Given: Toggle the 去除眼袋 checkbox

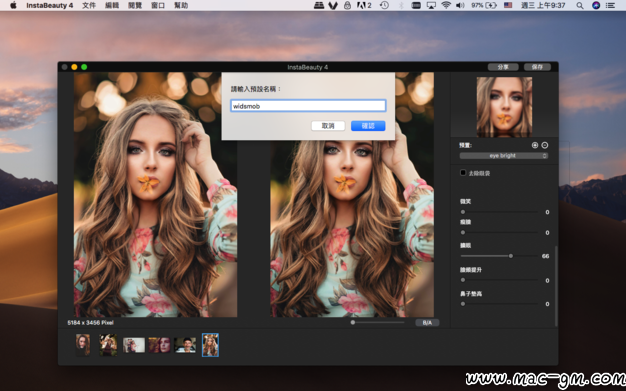Looking at the screenshot, I should tap(463, 173).
